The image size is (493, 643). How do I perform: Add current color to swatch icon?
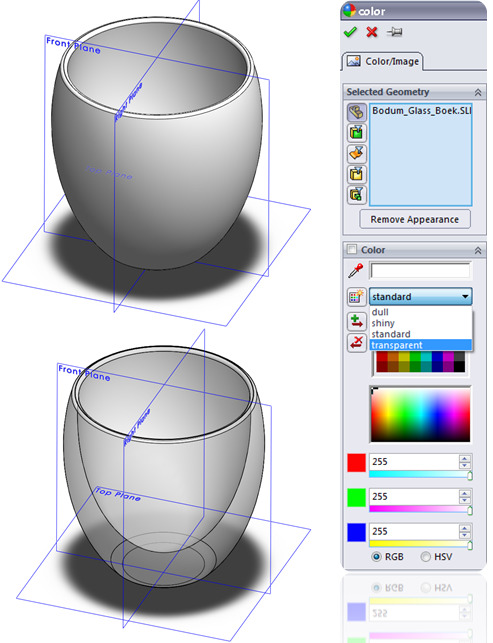tap(356, 321)
